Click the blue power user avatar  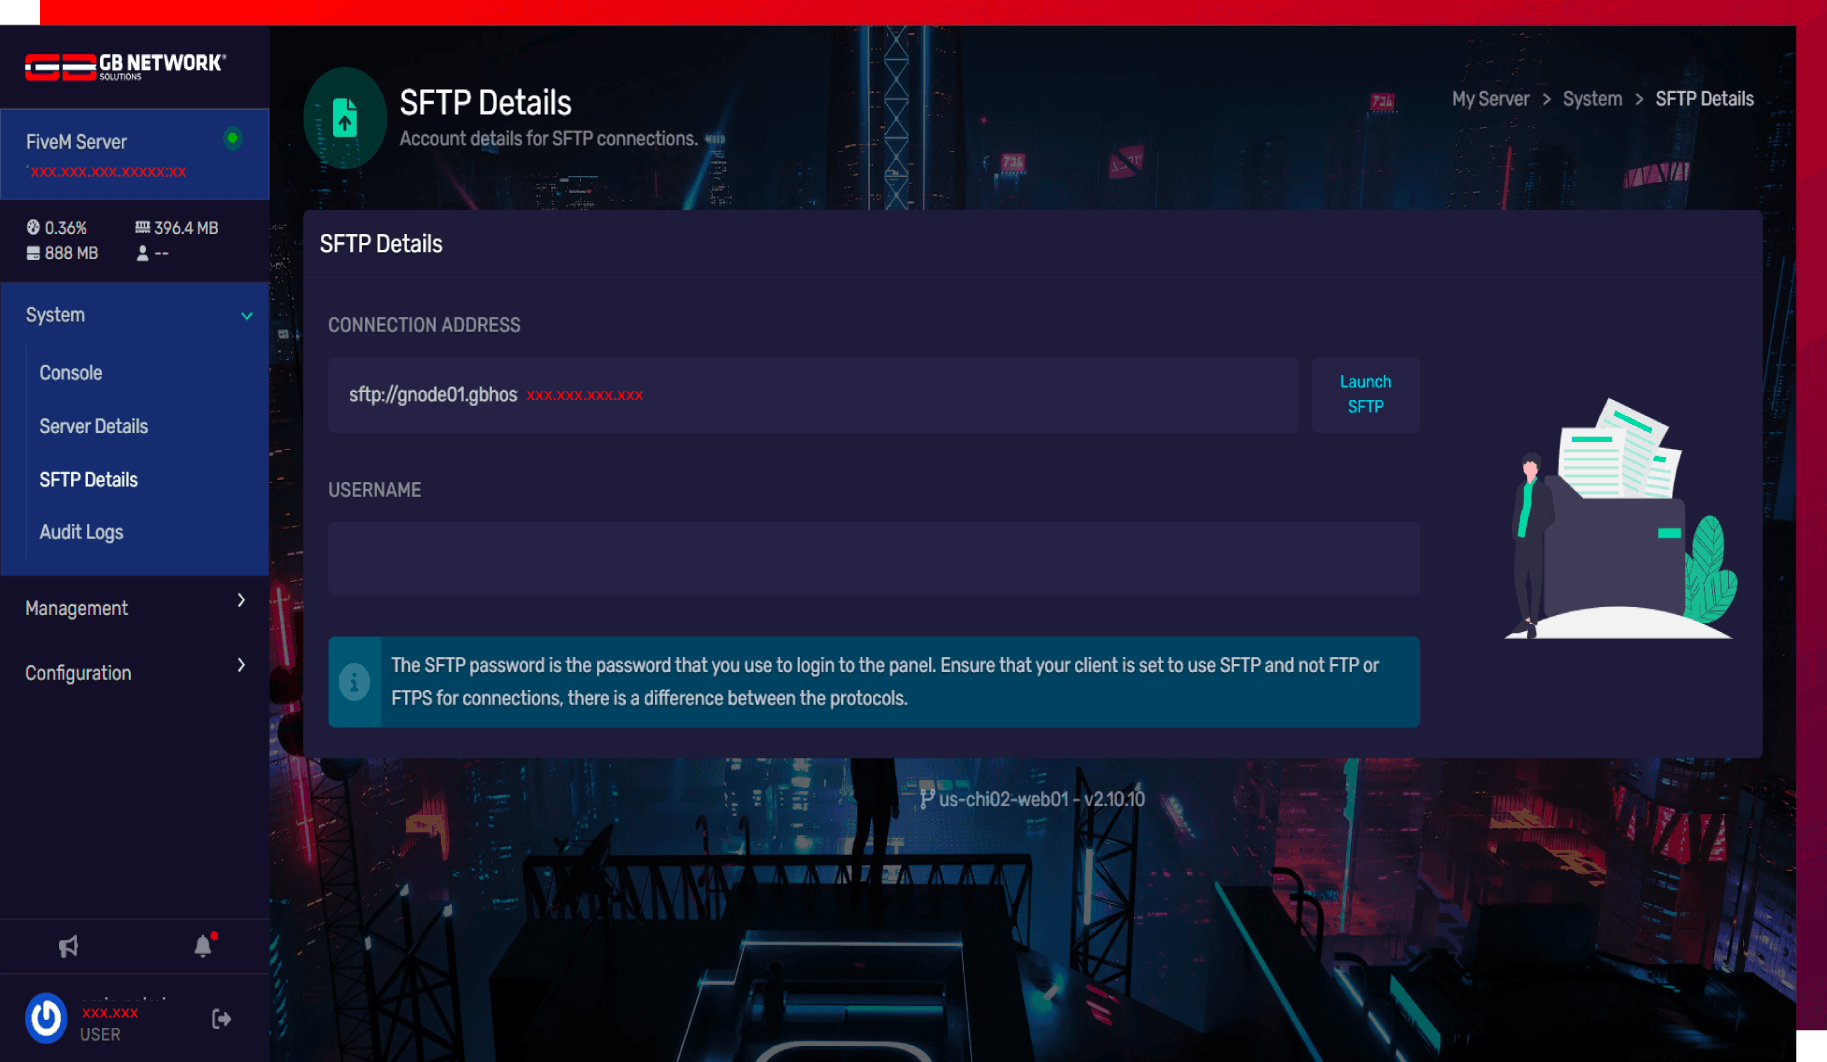46,1018
